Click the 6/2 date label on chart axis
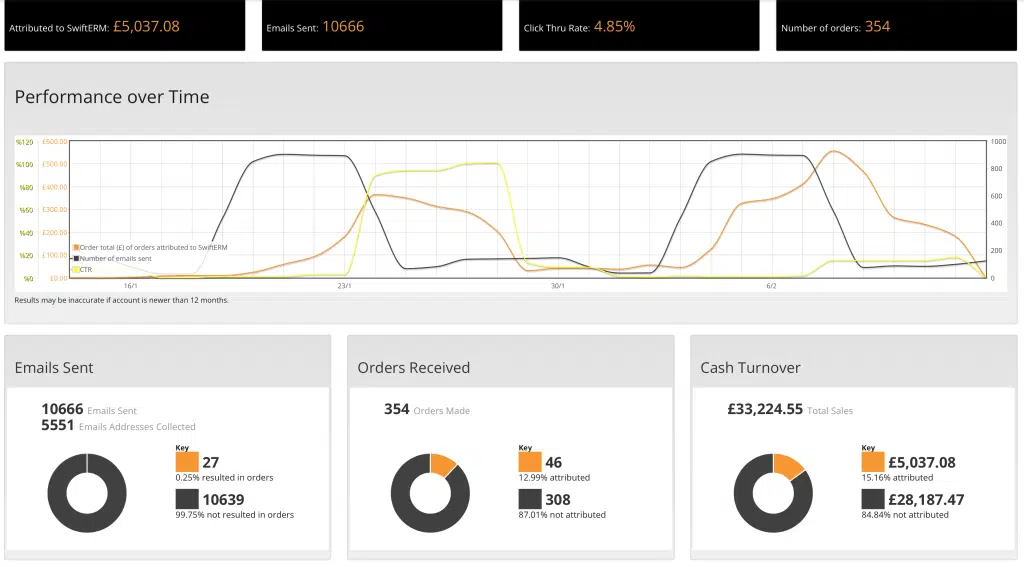Viewport: 1024px width, 567px height. point(771,286)
